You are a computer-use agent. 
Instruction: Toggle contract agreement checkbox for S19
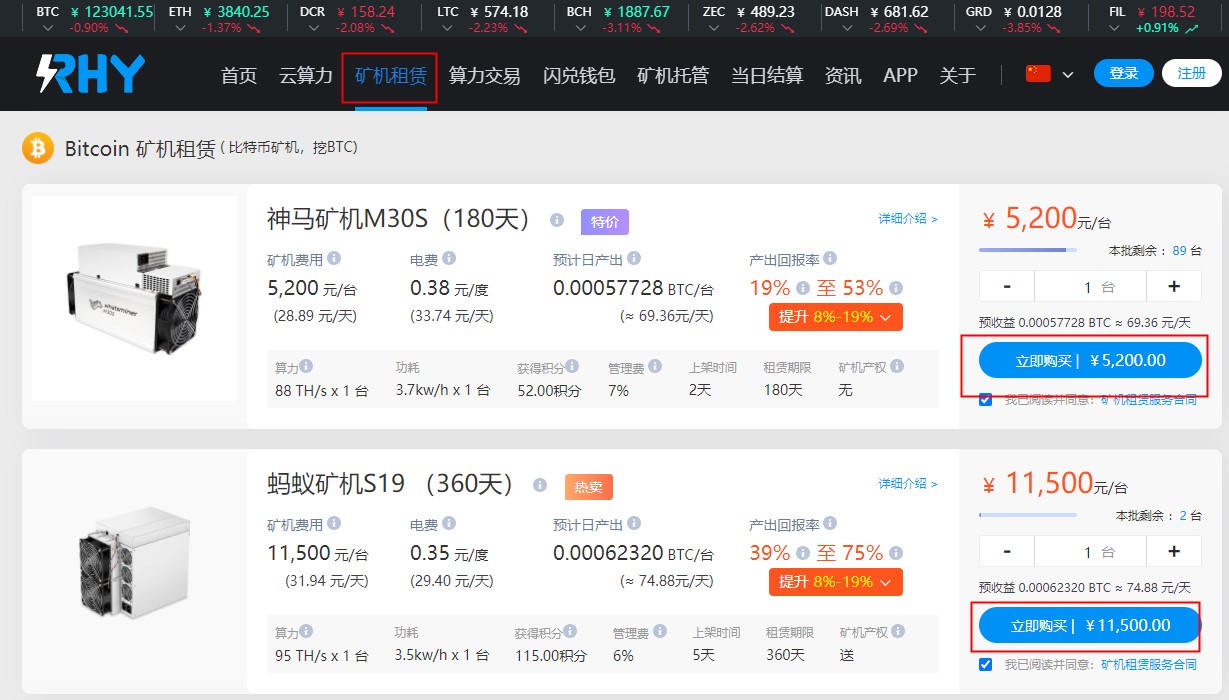point(986,664)
